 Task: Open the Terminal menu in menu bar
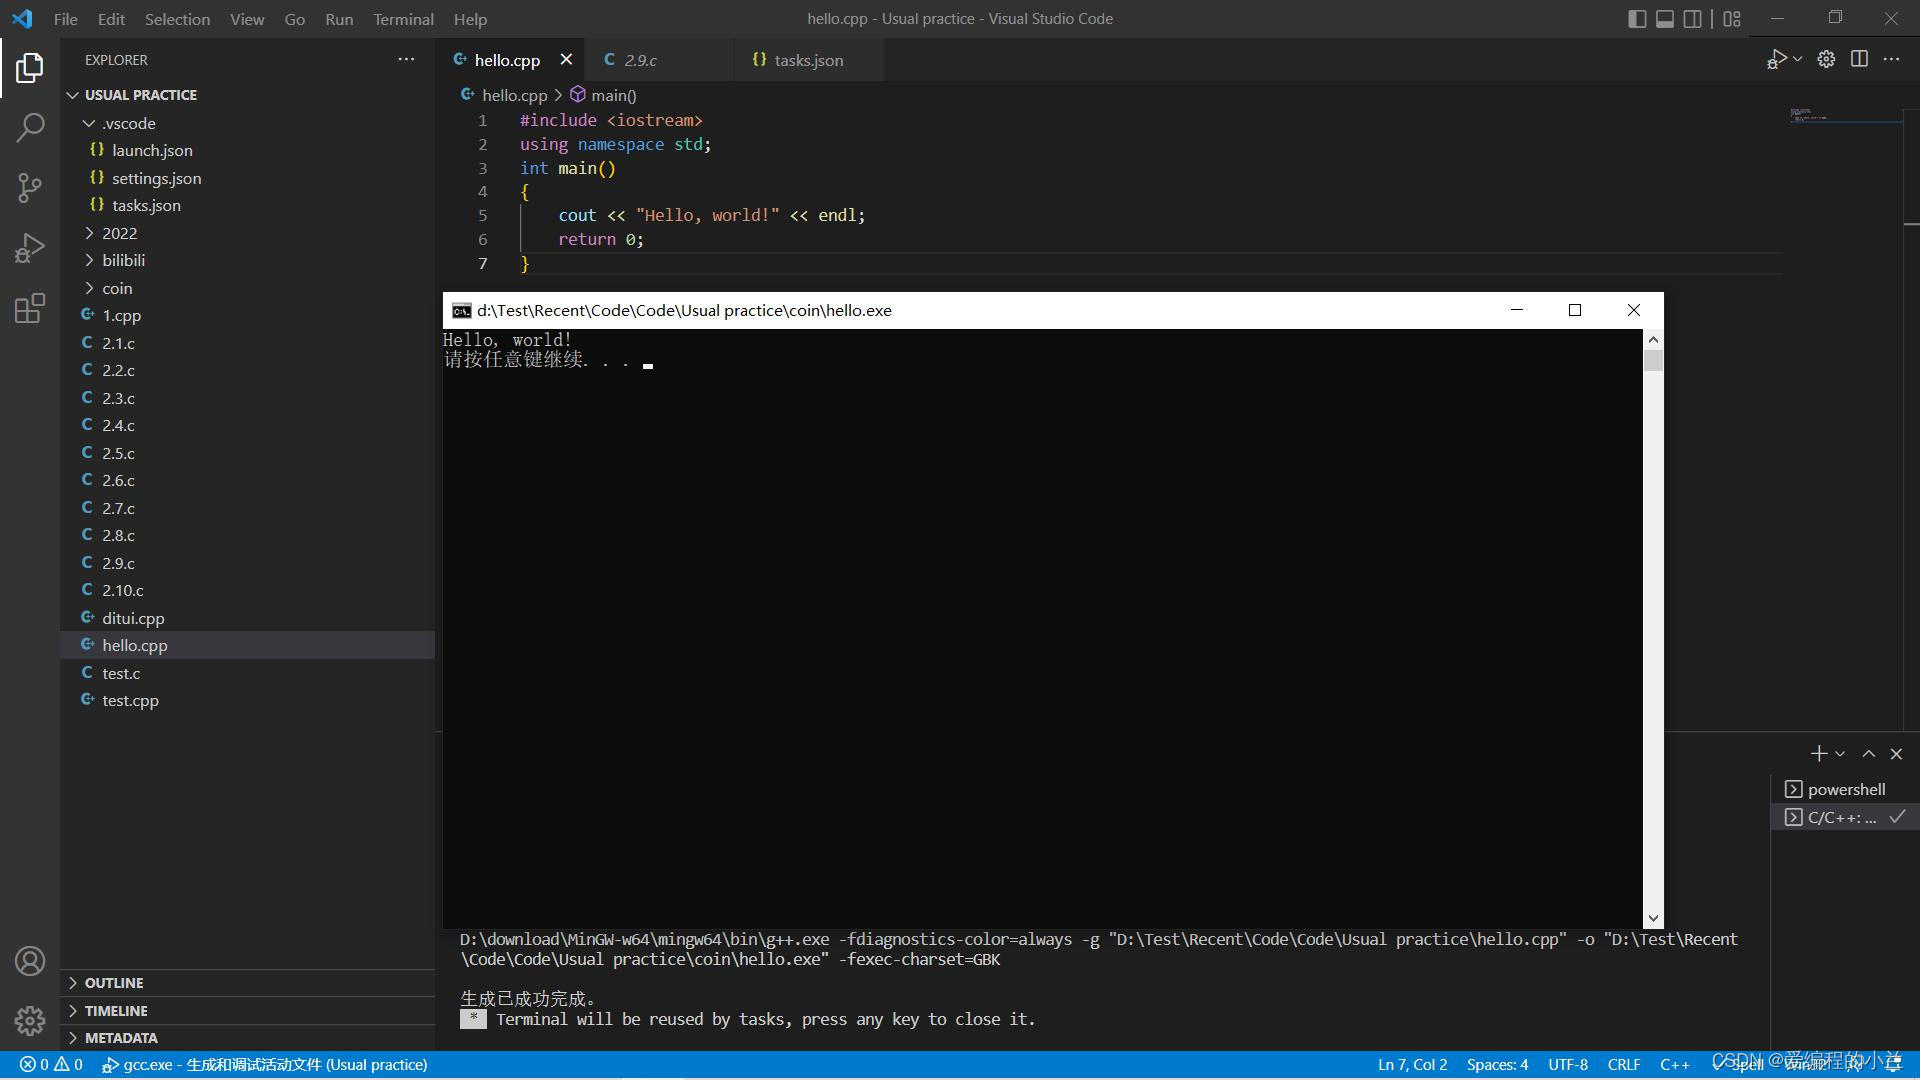[402, 18]
